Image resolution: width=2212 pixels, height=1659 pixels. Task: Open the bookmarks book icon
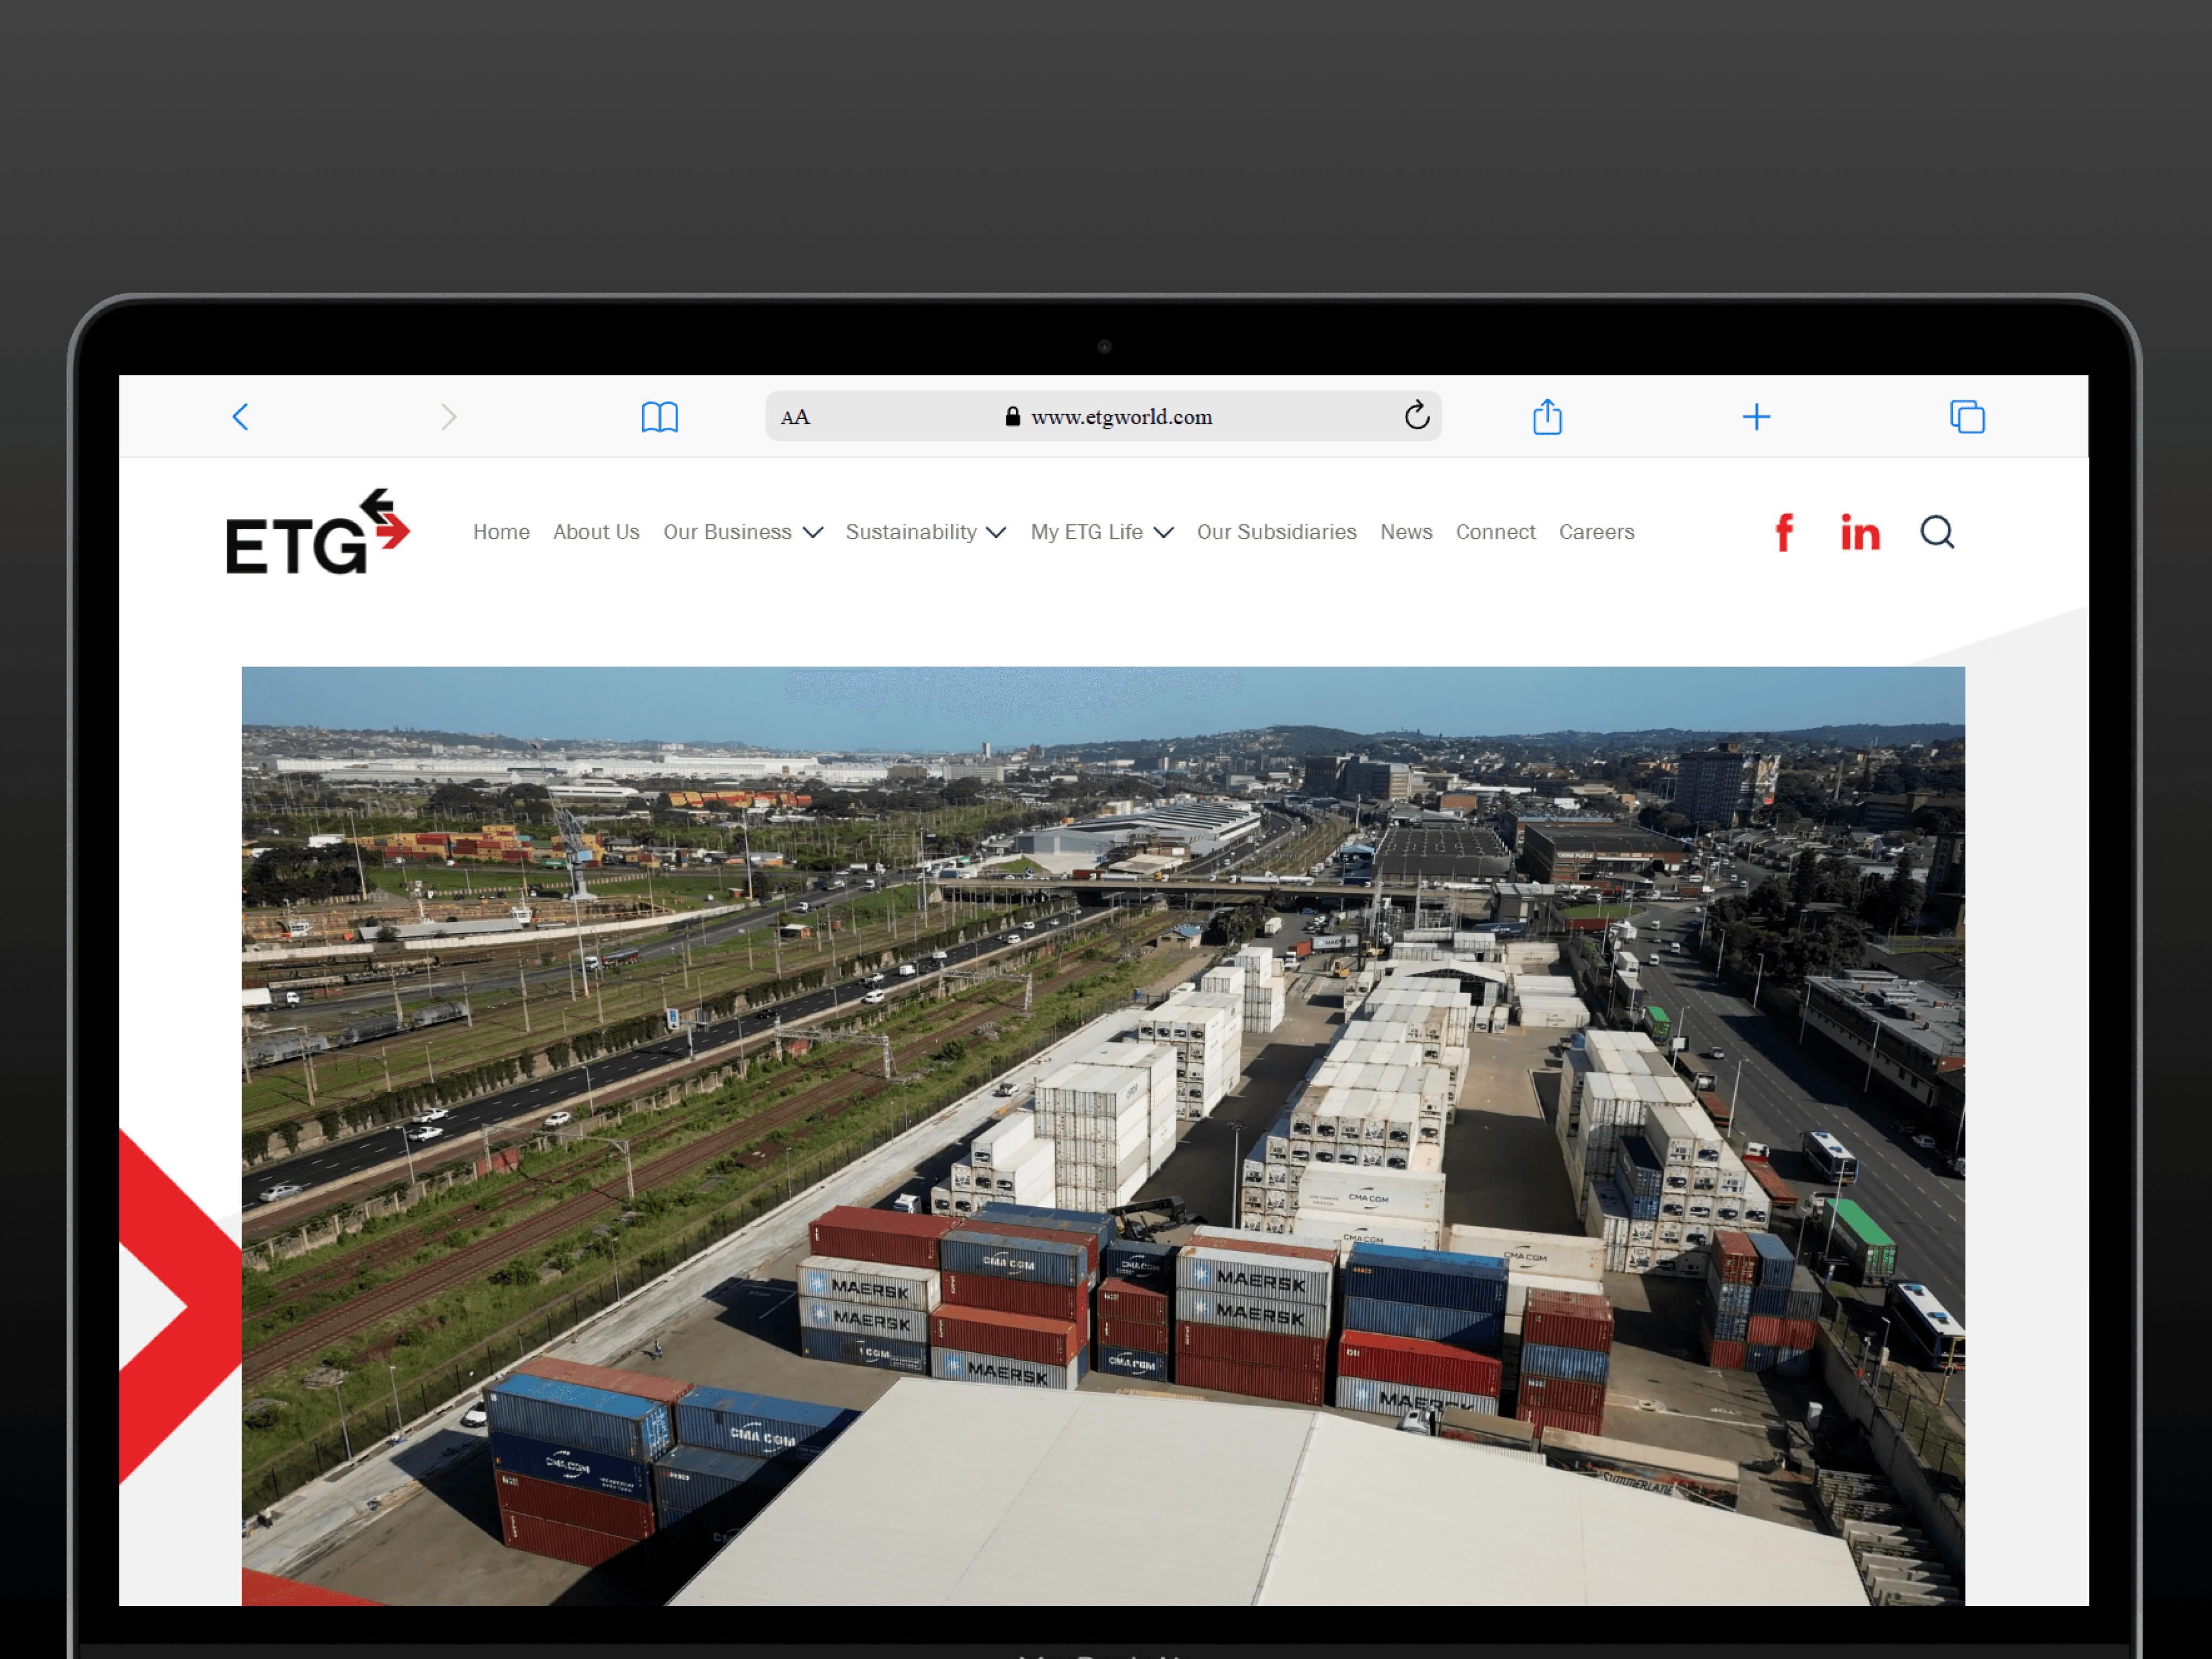659,417
